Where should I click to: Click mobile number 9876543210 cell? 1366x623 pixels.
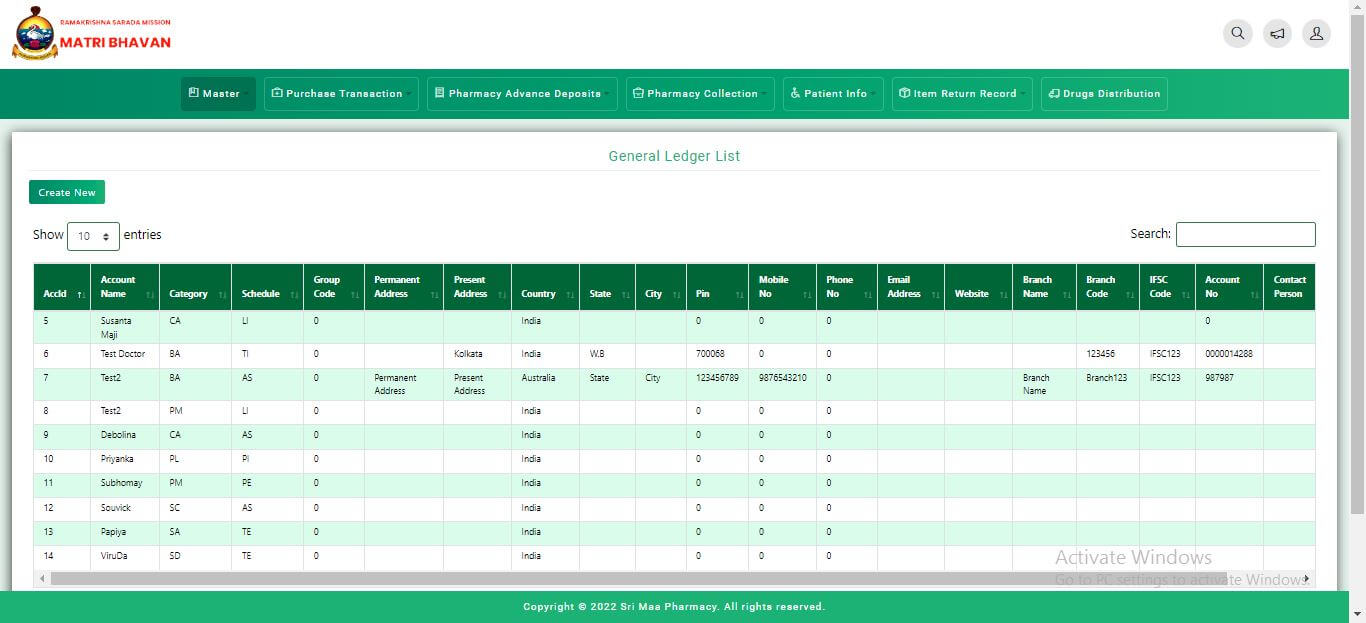click(x=782, y=384)
